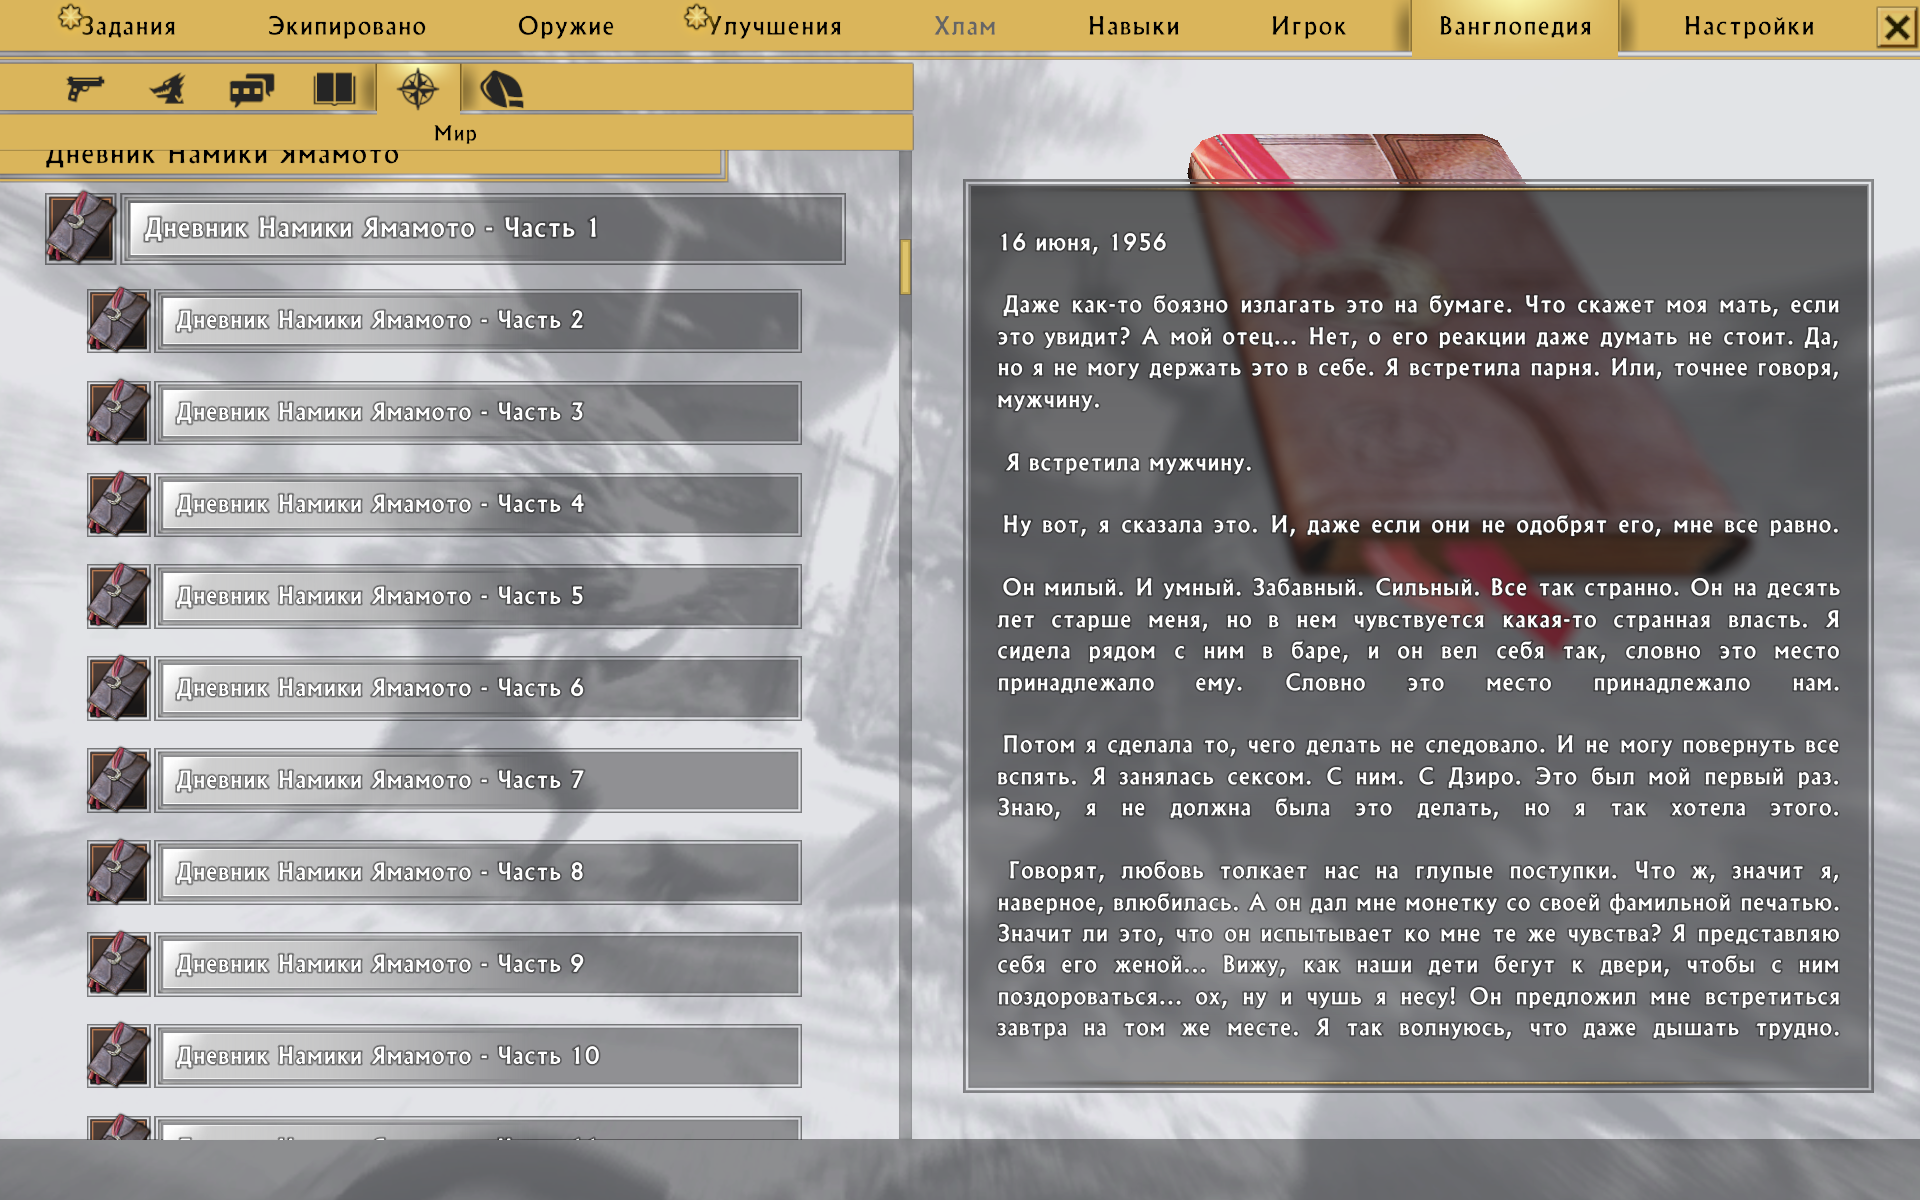Open the pistol weapons category icon
Screen dimensions: 1920x1200
pyautogui.click(x=85, y=89)
